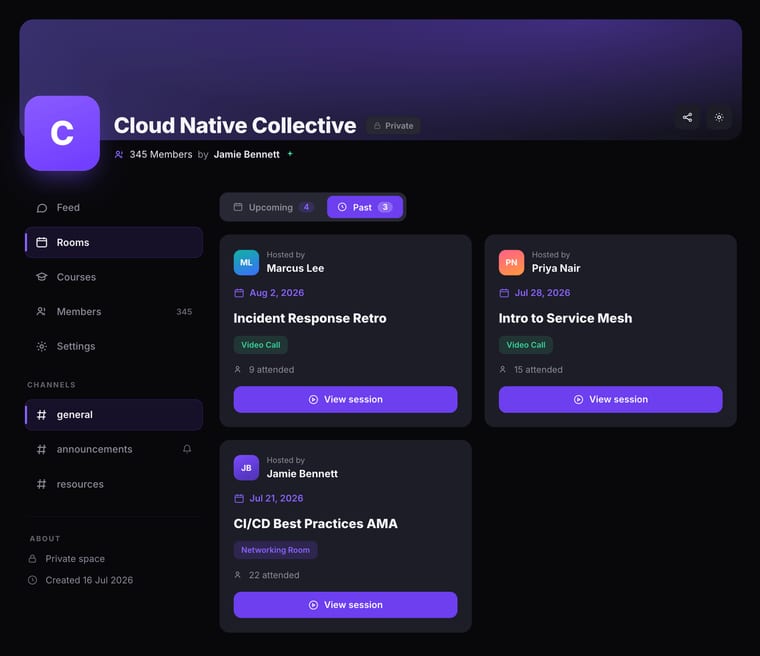This screenshot has width=760, height=656.
Task: Click the lock icon beside Private space
Action: pos(32,559)
